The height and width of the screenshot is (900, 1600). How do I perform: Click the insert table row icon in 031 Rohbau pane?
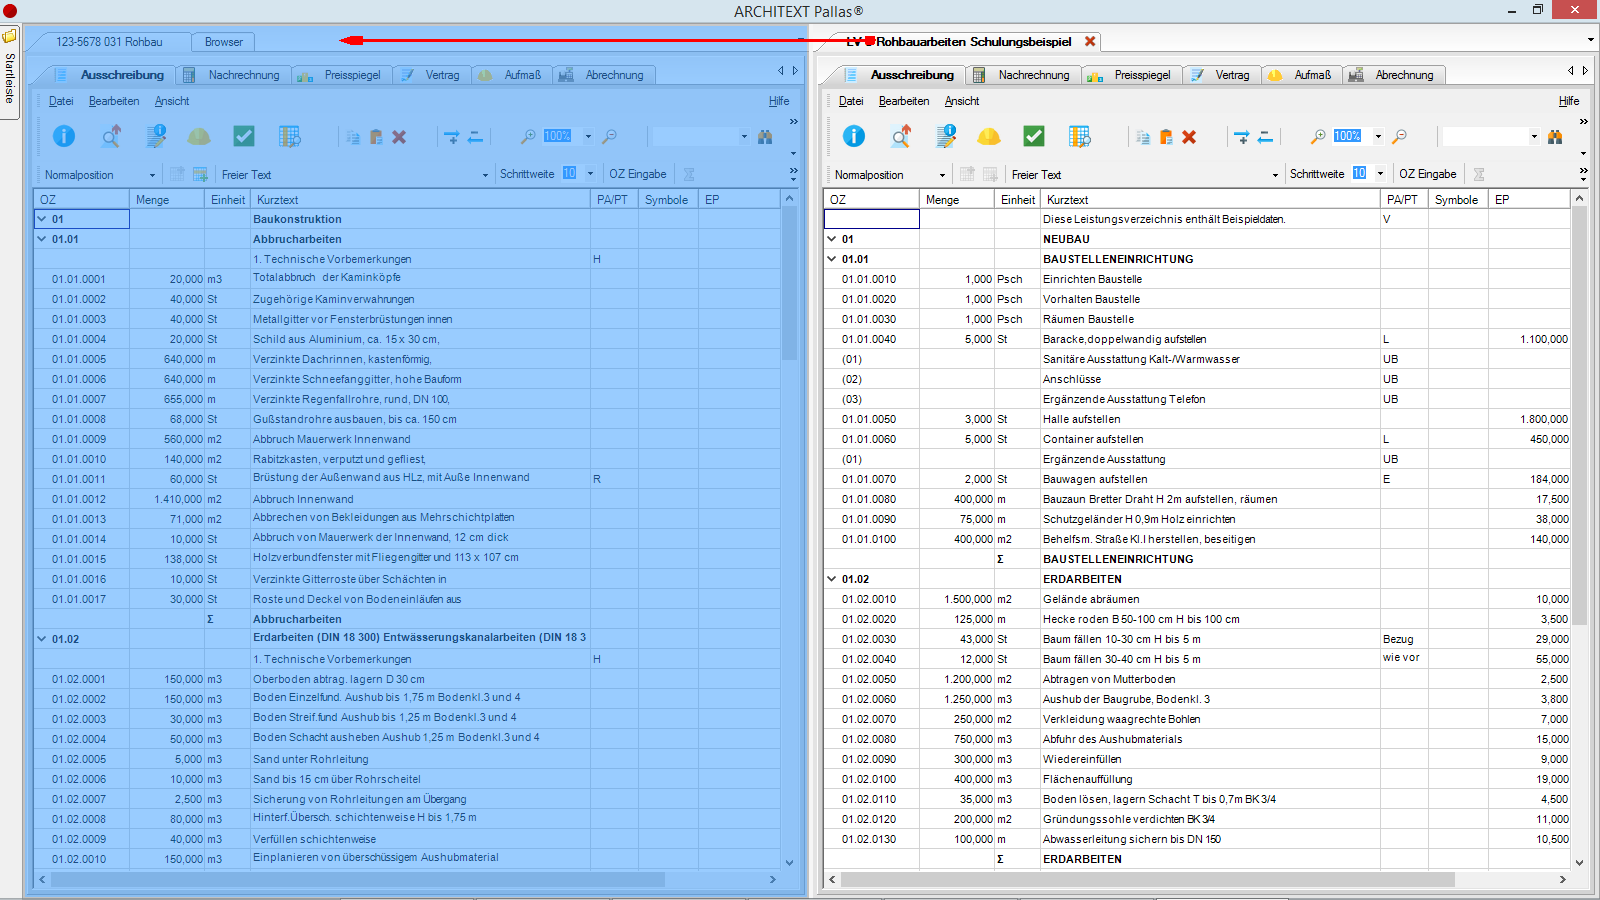[200, 174]
